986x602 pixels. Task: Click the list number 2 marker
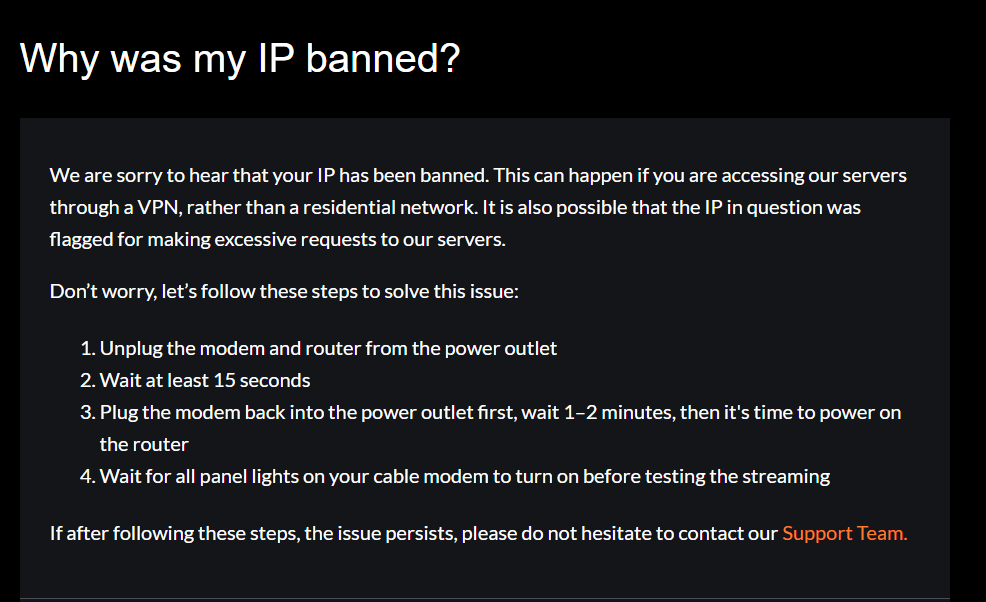[87, 381]
